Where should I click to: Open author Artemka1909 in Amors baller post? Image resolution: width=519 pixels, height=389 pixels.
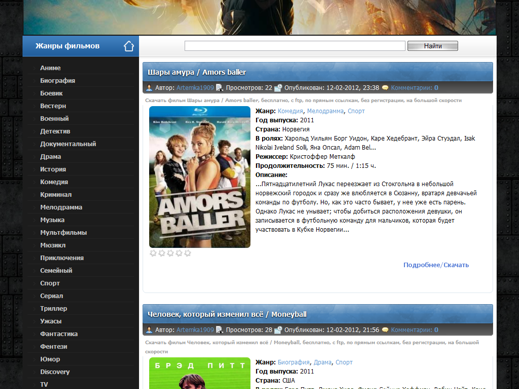[195, 88]
